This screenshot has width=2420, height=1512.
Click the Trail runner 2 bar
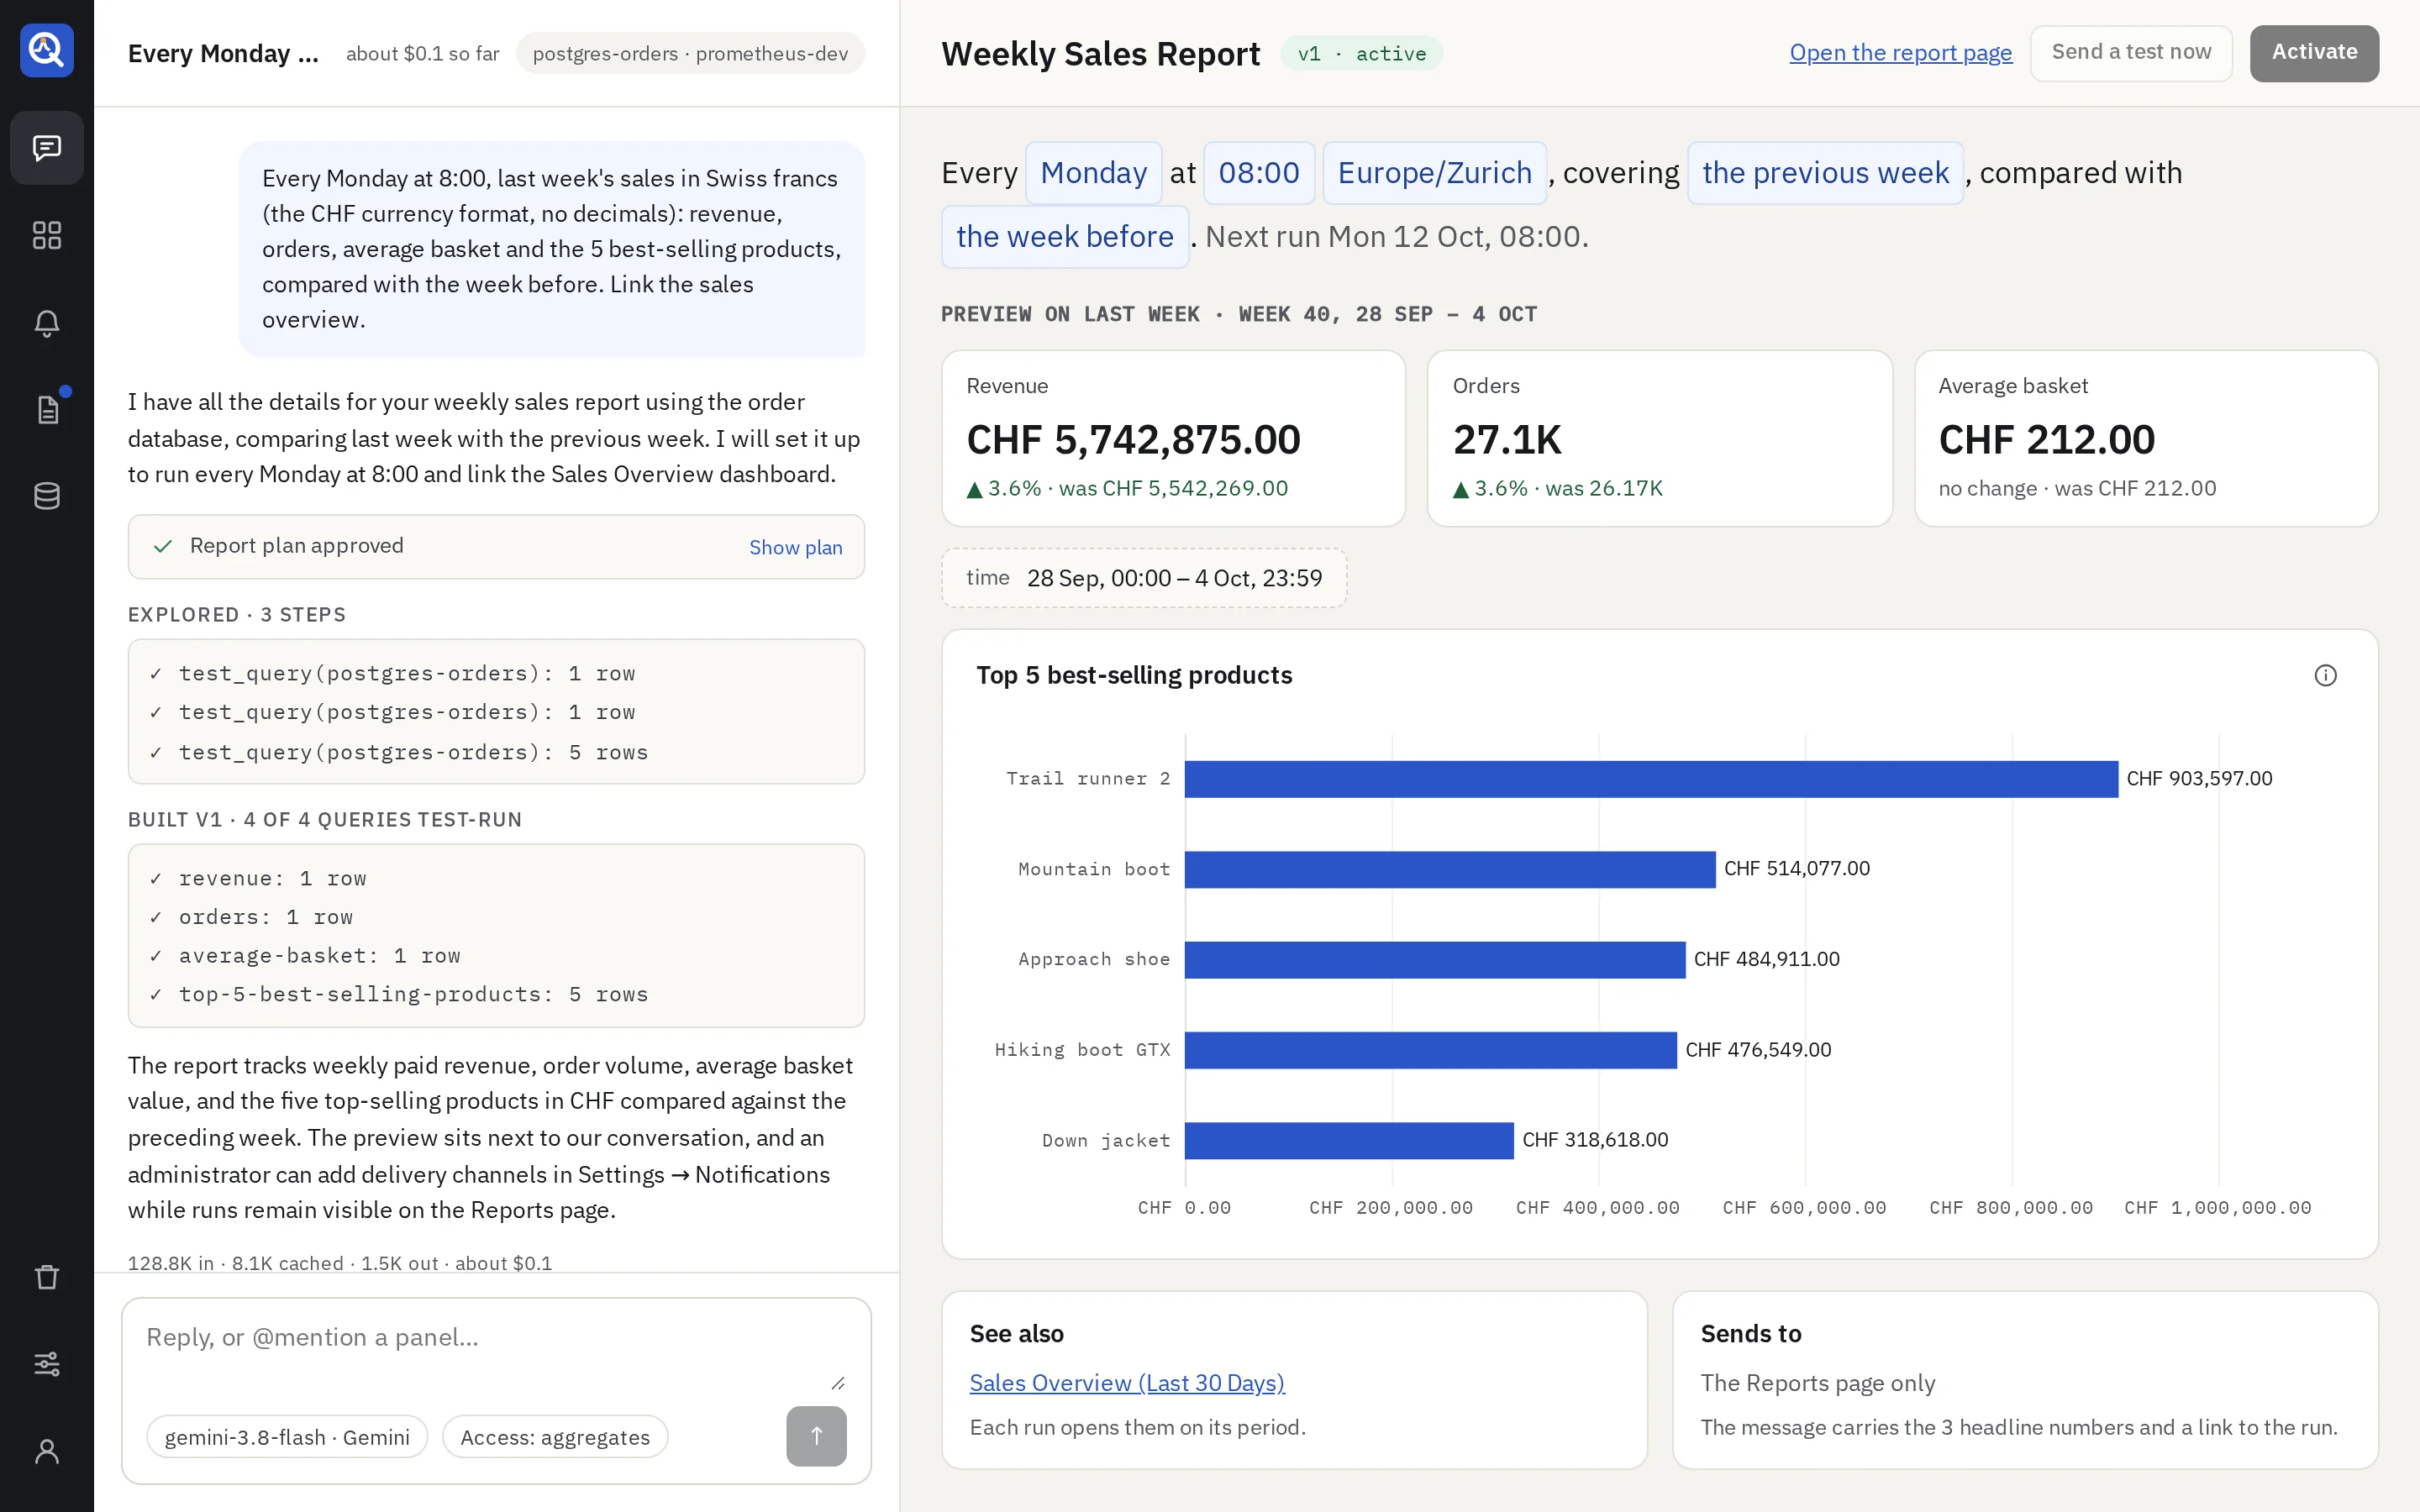click(x=1651, y=779)
